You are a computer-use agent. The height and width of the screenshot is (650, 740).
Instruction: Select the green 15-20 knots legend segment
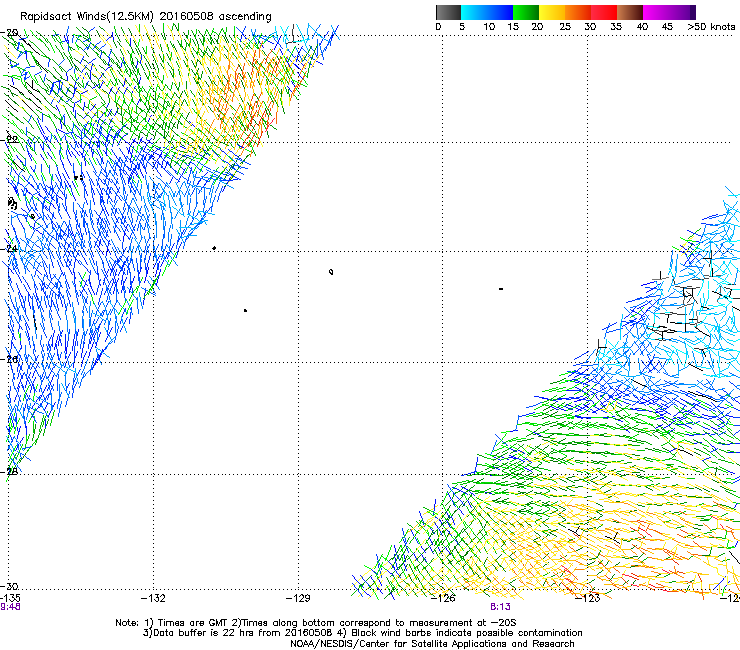[526, 12]
